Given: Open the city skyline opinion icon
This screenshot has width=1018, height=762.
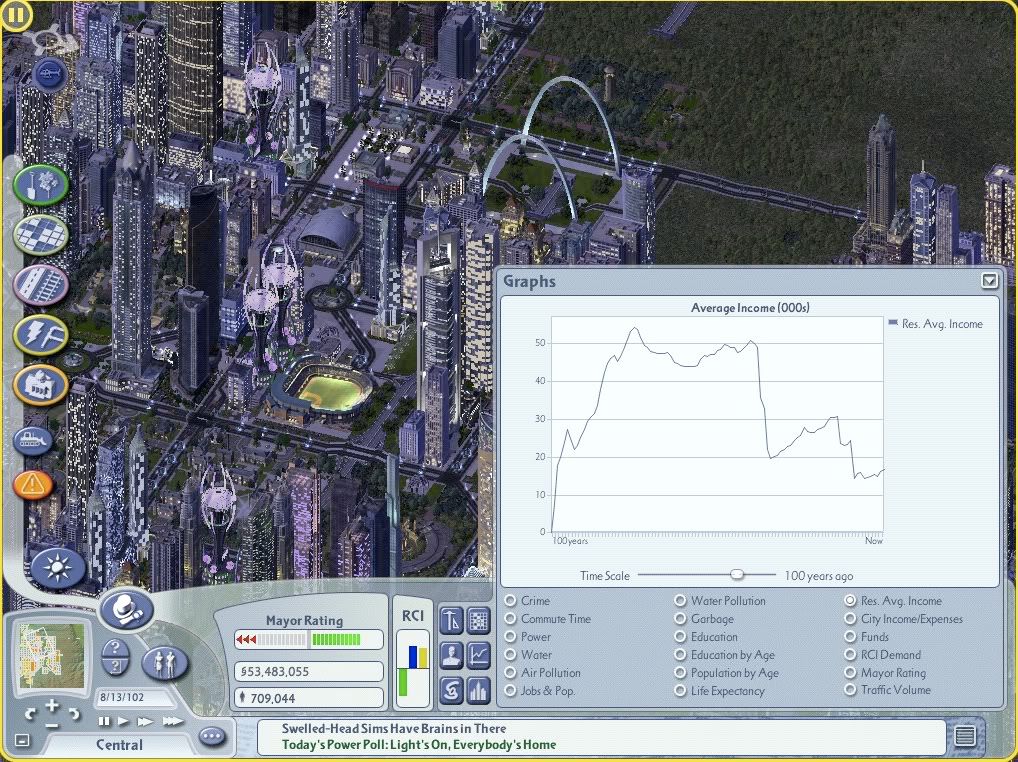Looking at the screenshot, I should (x=478, y=690).
